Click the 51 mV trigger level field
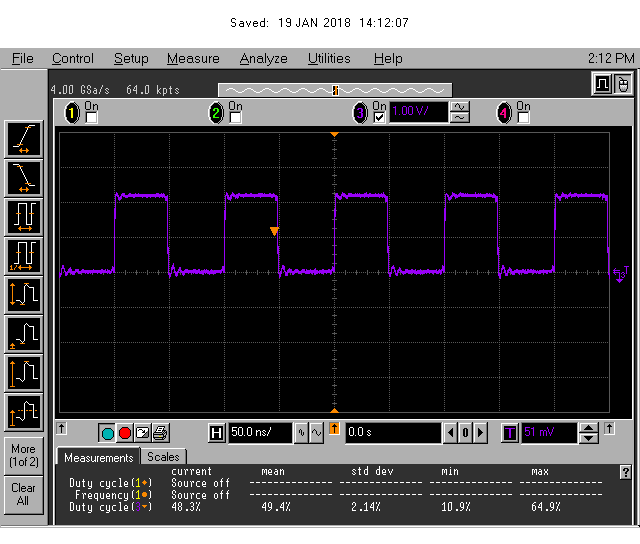 click(549, 433)
